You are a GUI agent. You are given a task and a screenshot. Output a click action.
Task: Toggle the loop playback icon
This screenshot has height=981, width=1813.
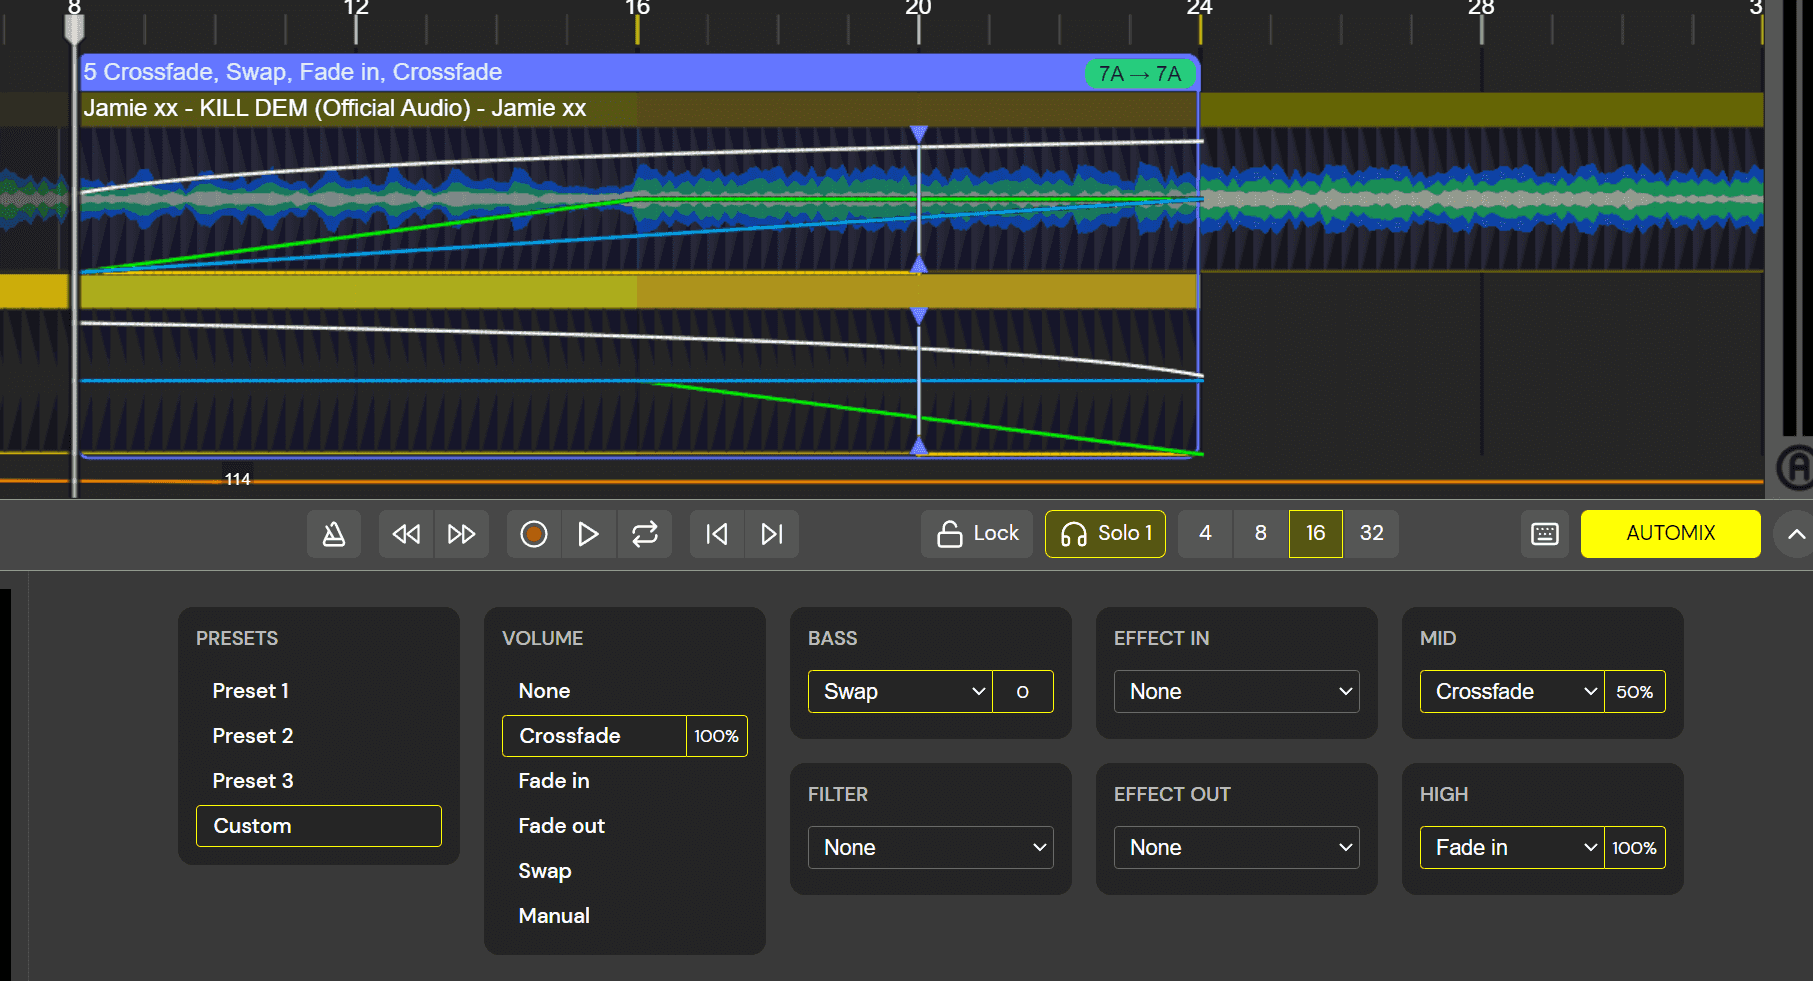(645, 534)
